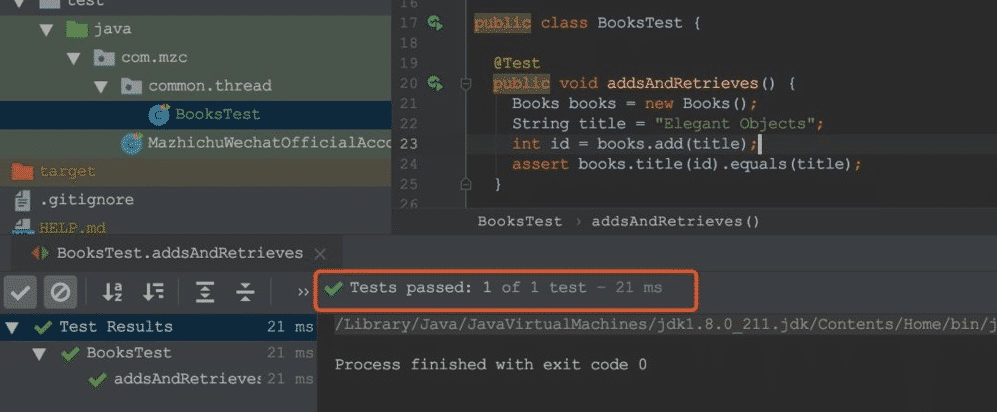Toggle the Show Passed tests button
This screenshot has width=997, height=412.
pos(22,292)
